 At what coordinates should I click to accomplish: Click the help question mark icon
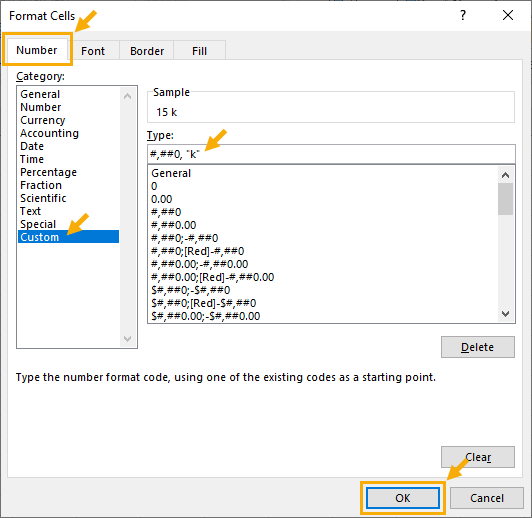(x=463, y=15)
